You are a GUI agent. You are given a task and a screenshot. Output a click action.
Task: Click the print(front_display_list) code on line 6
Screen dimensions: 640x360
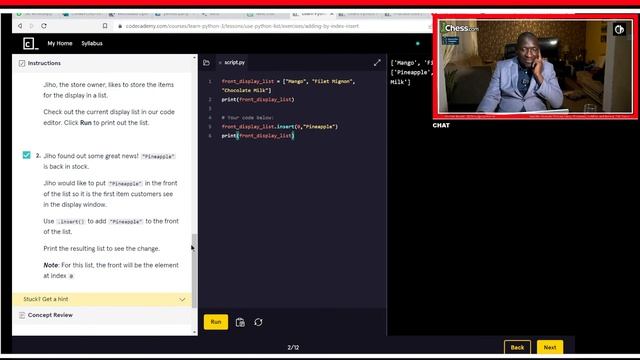[x=258, y=136]
